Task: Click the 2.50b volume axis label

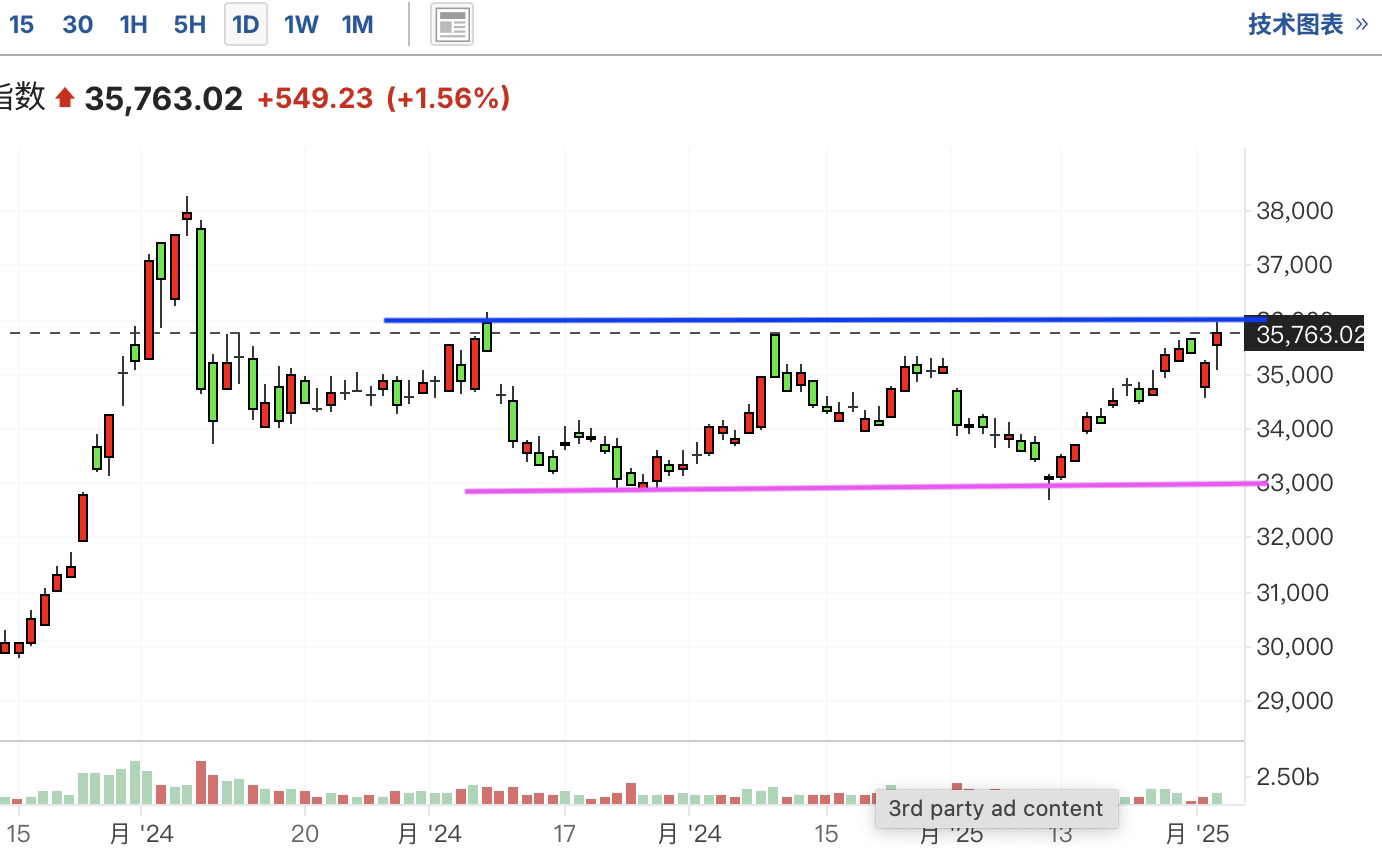Action: (x=1287, y=776)
